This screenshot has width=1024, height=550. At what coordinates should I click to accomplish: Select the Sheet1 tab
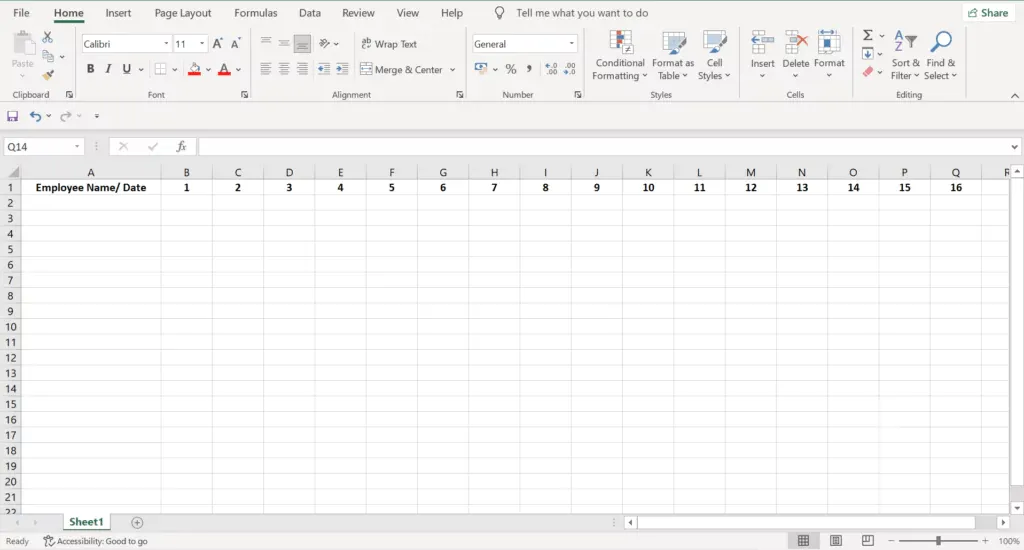[x=86, y=522]
